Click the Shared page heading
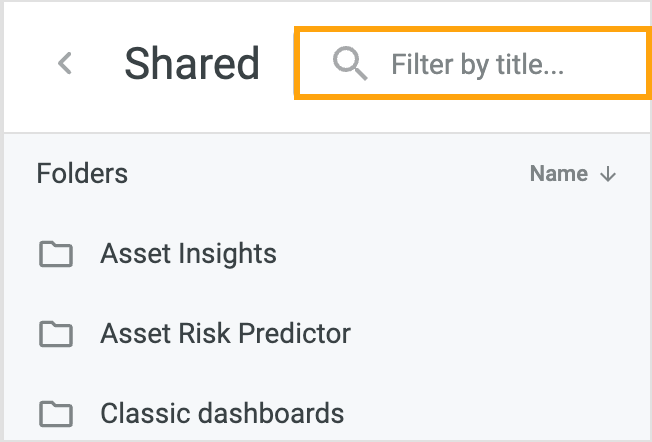Image resolution: width=652 pixels, height=442 pixels. (192, 64)
